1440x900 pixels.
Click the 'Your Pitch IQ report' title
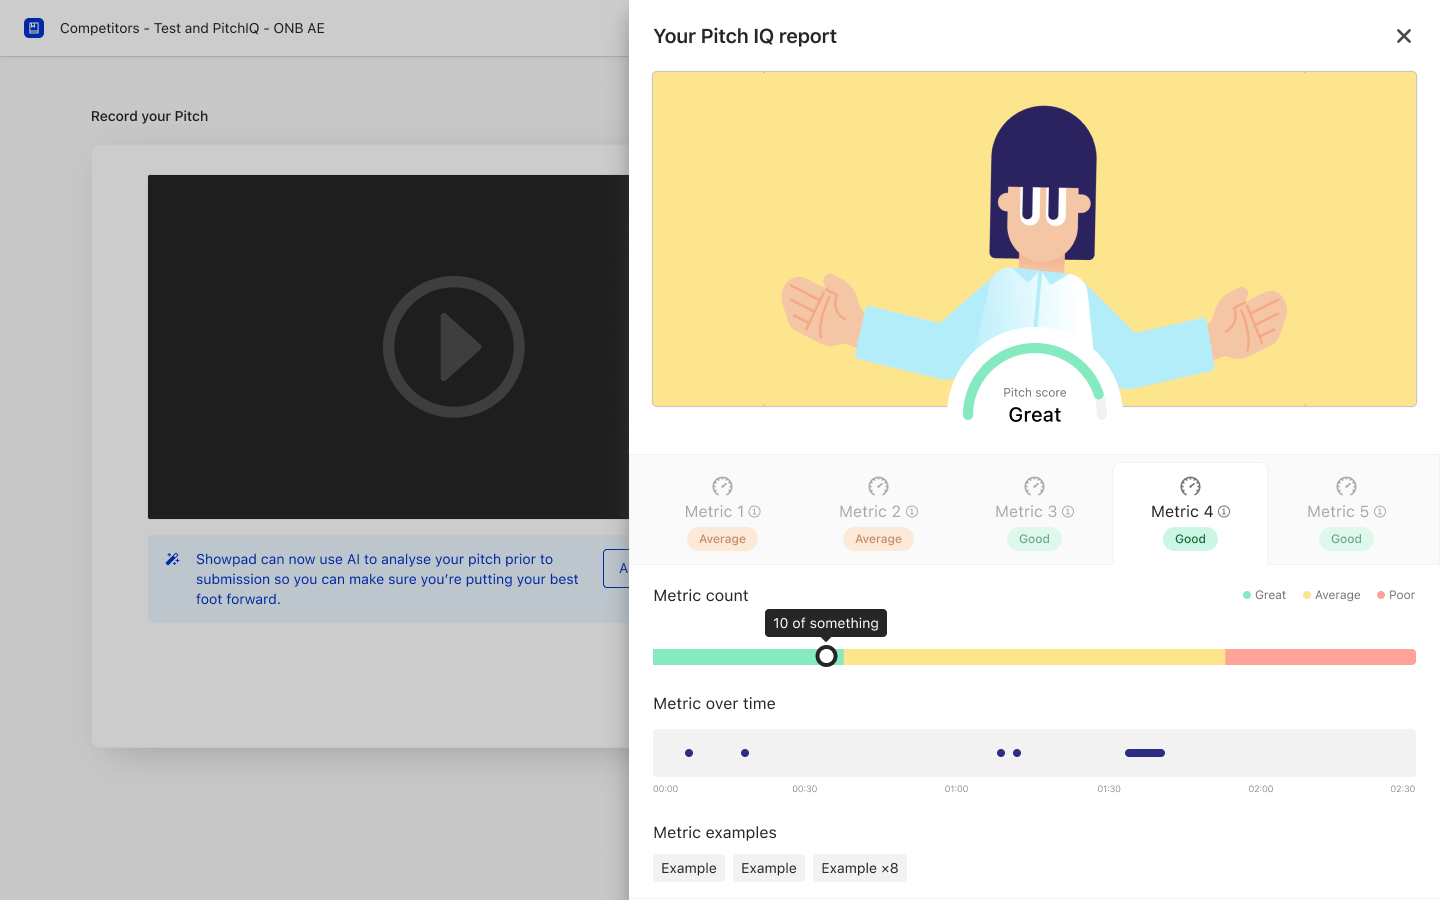[x=745, y=36]
